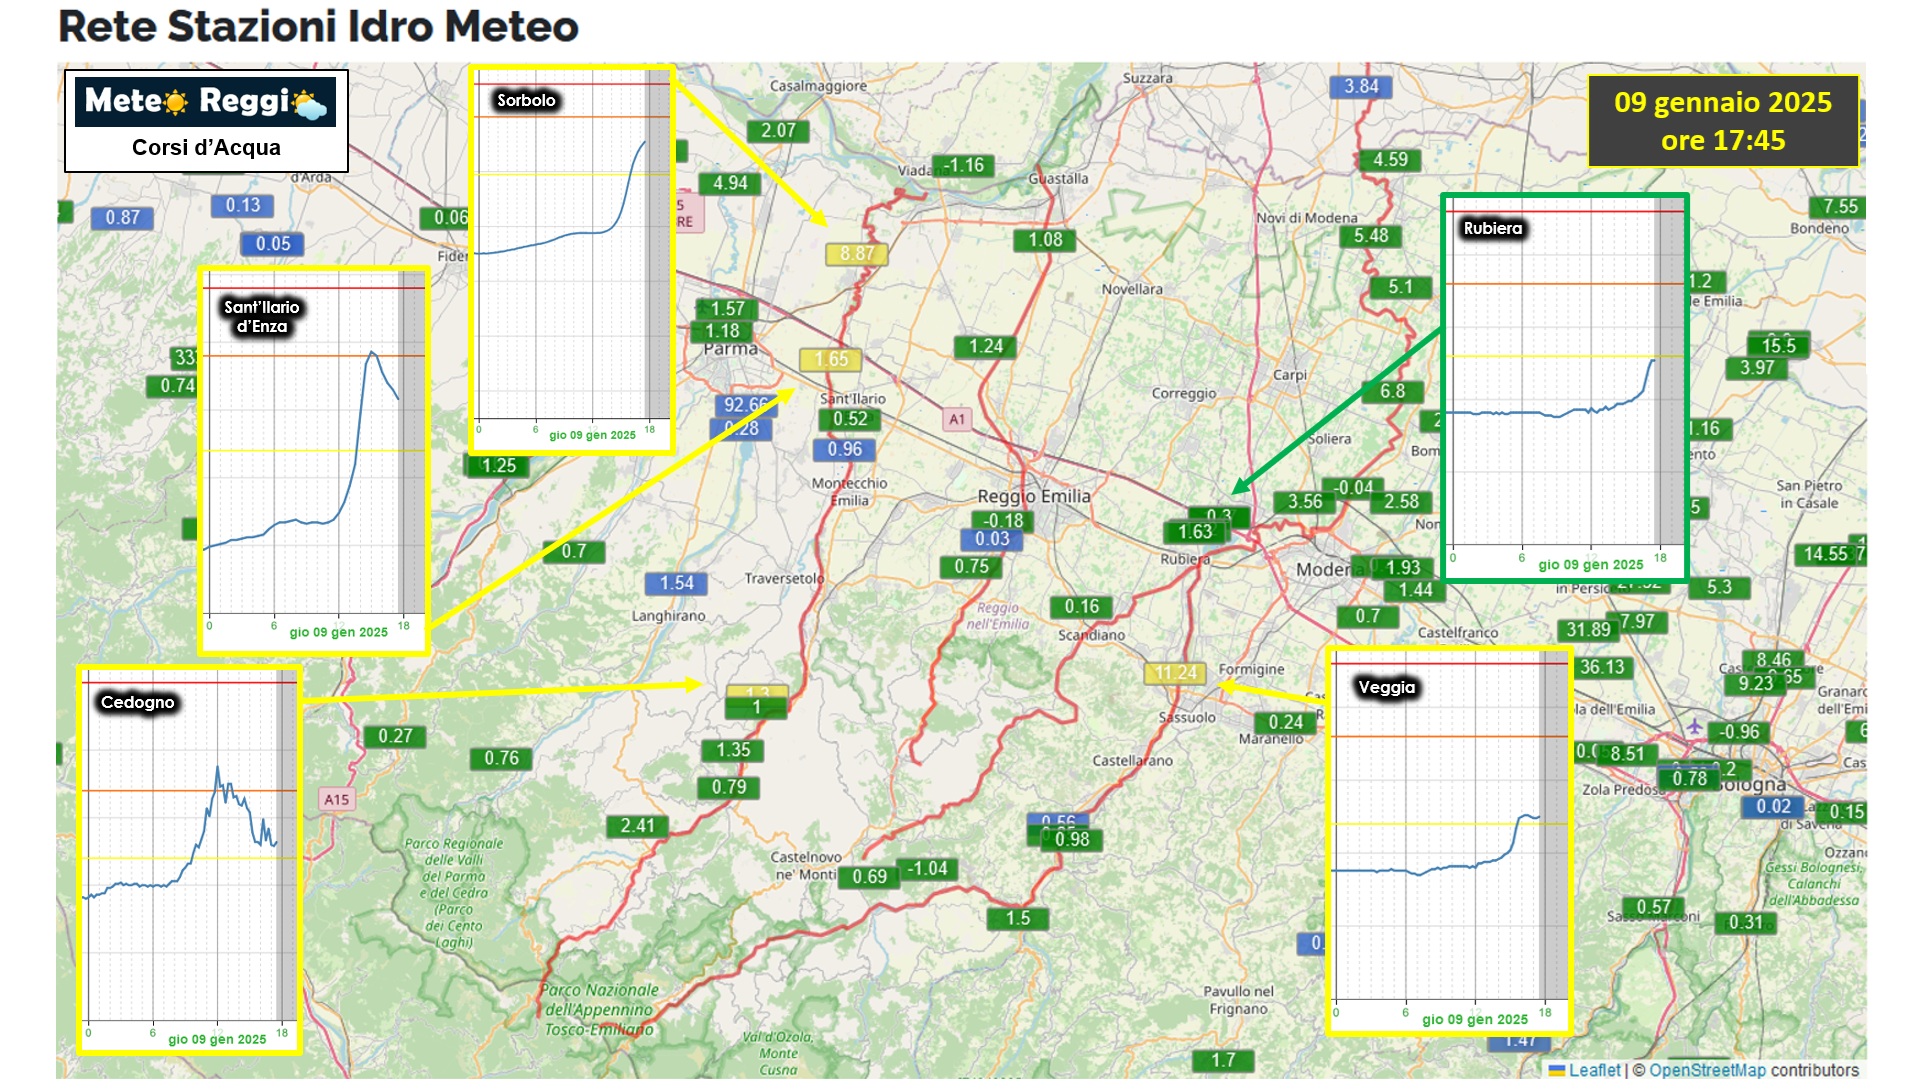Screen dimensions: 1919x1090
Task: Open the Veggia water level chart
Action: coord(1448,840)
